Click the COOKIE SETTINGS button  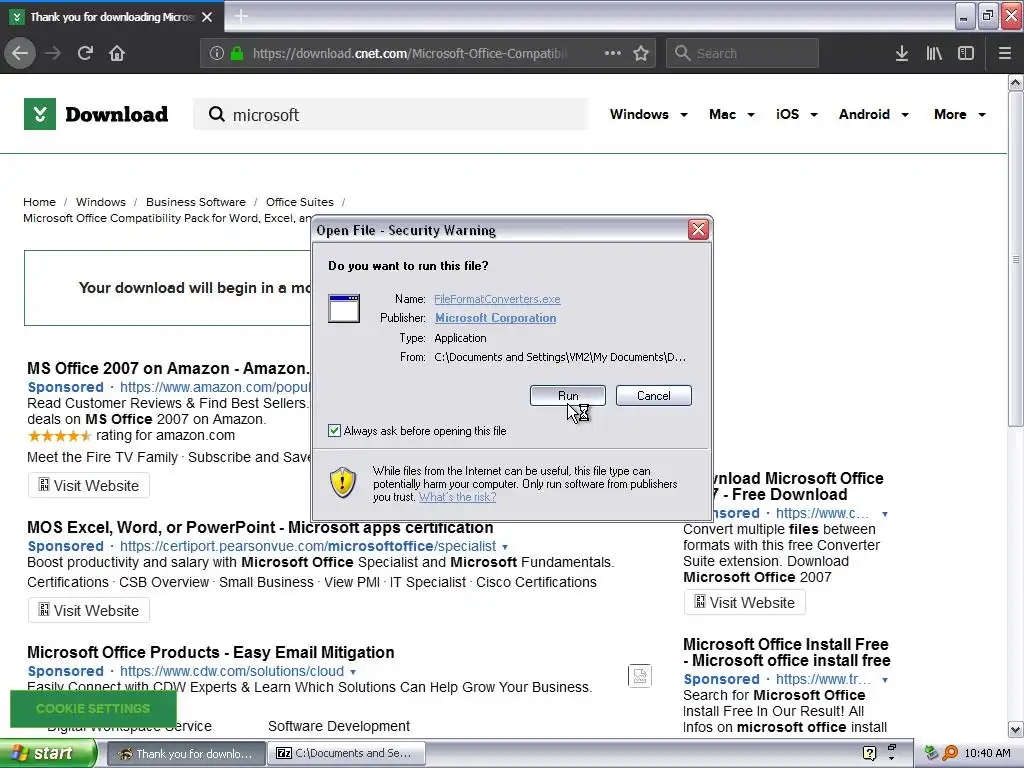coord(93,709)
